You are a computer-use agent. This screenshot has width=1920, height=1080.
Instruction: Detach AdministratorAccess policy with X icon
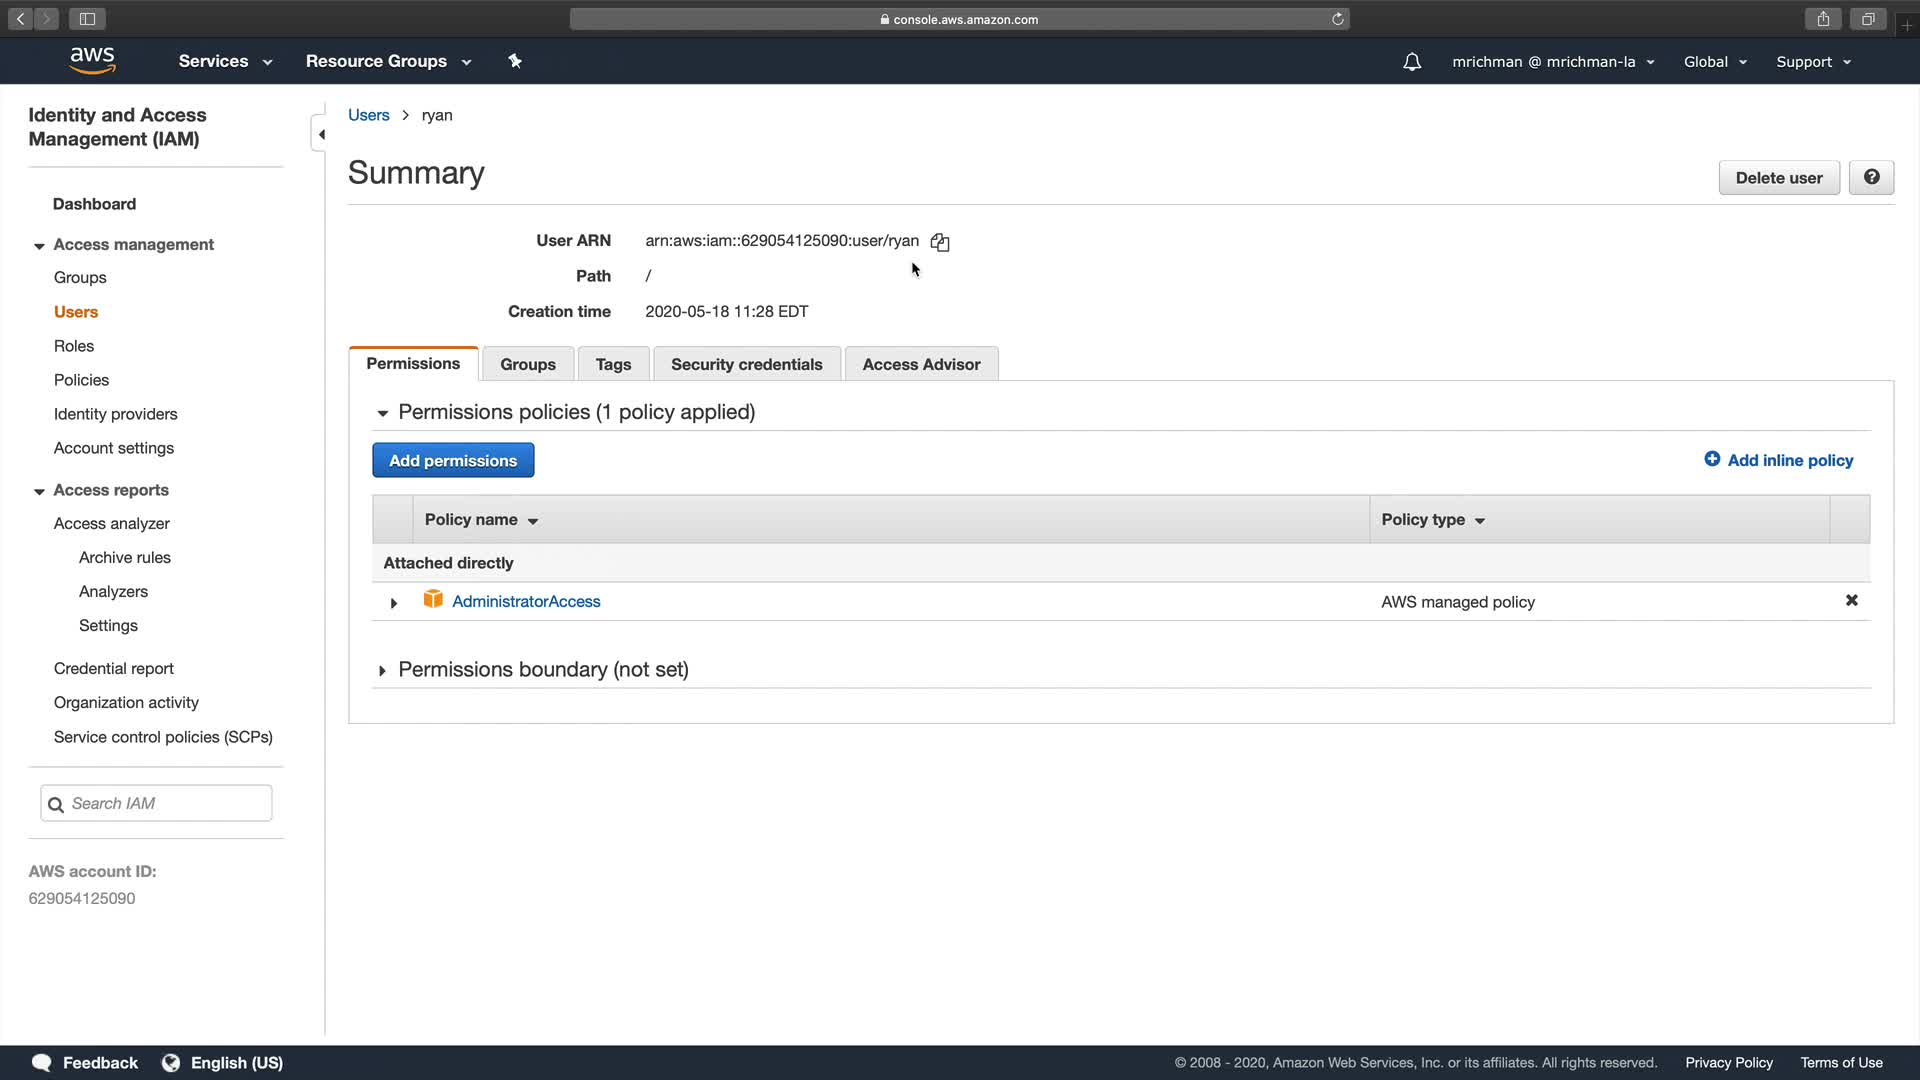click(1851, 601)
